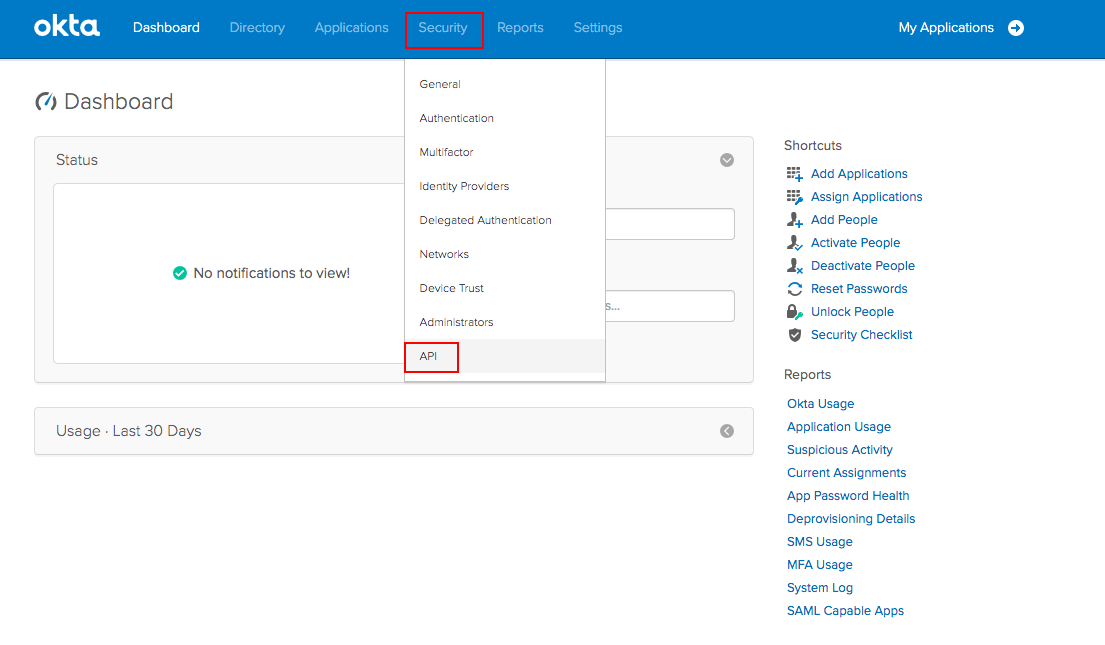Open the Directory navigation menu
The height and width of the screenshot is (645, 1105).
coord(257,28)
